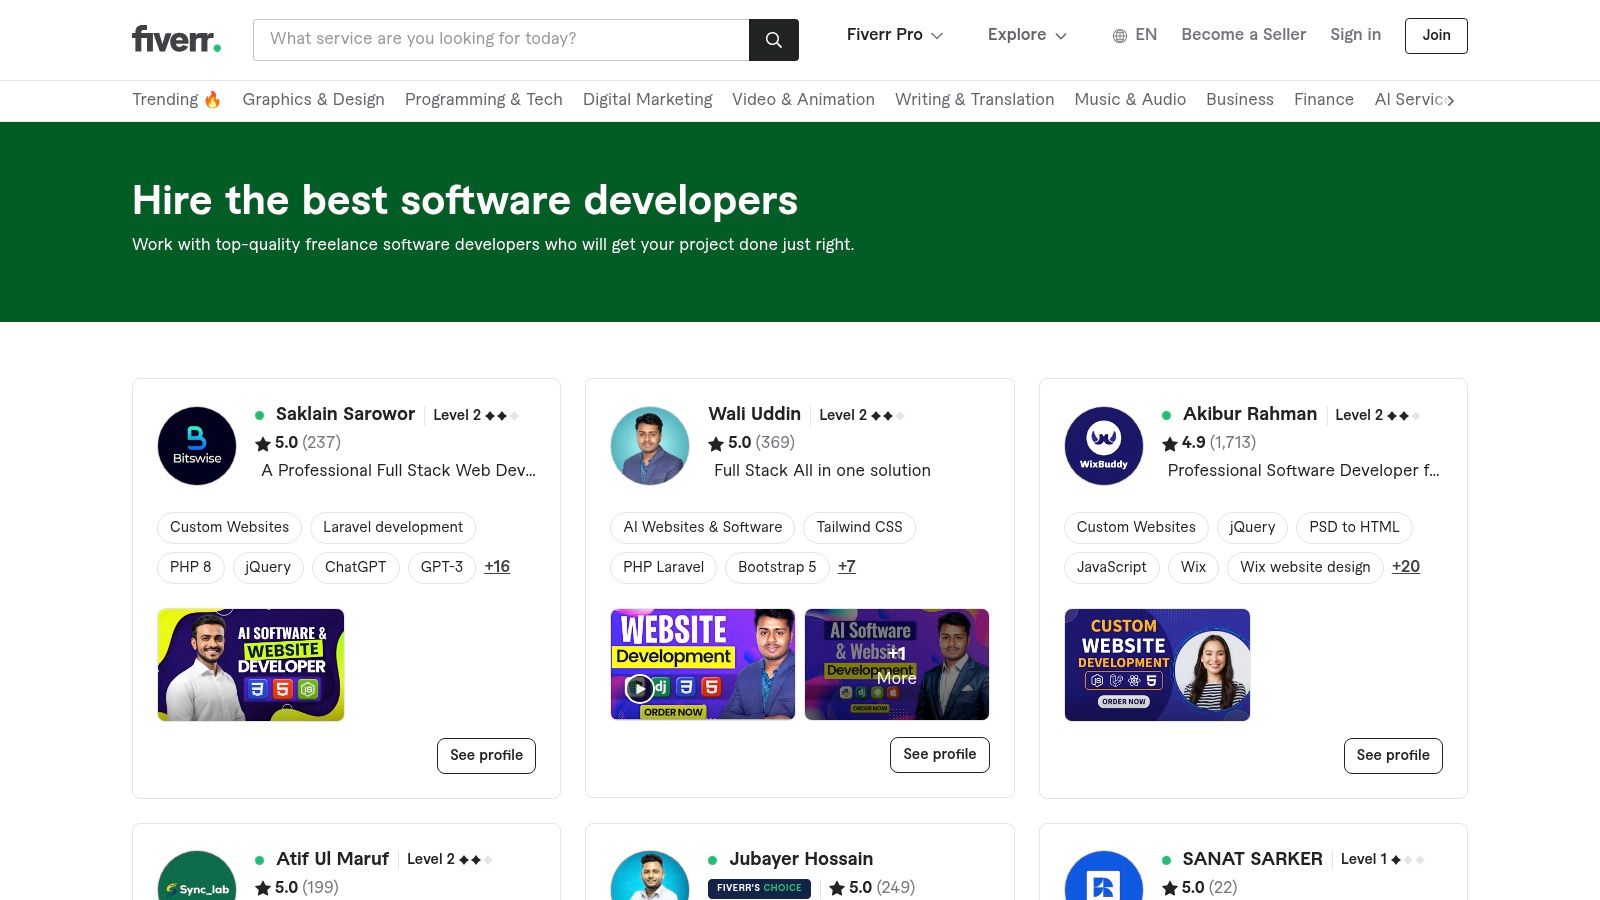
Task: Click the Fiverr logo
Action: coord(175,38)
